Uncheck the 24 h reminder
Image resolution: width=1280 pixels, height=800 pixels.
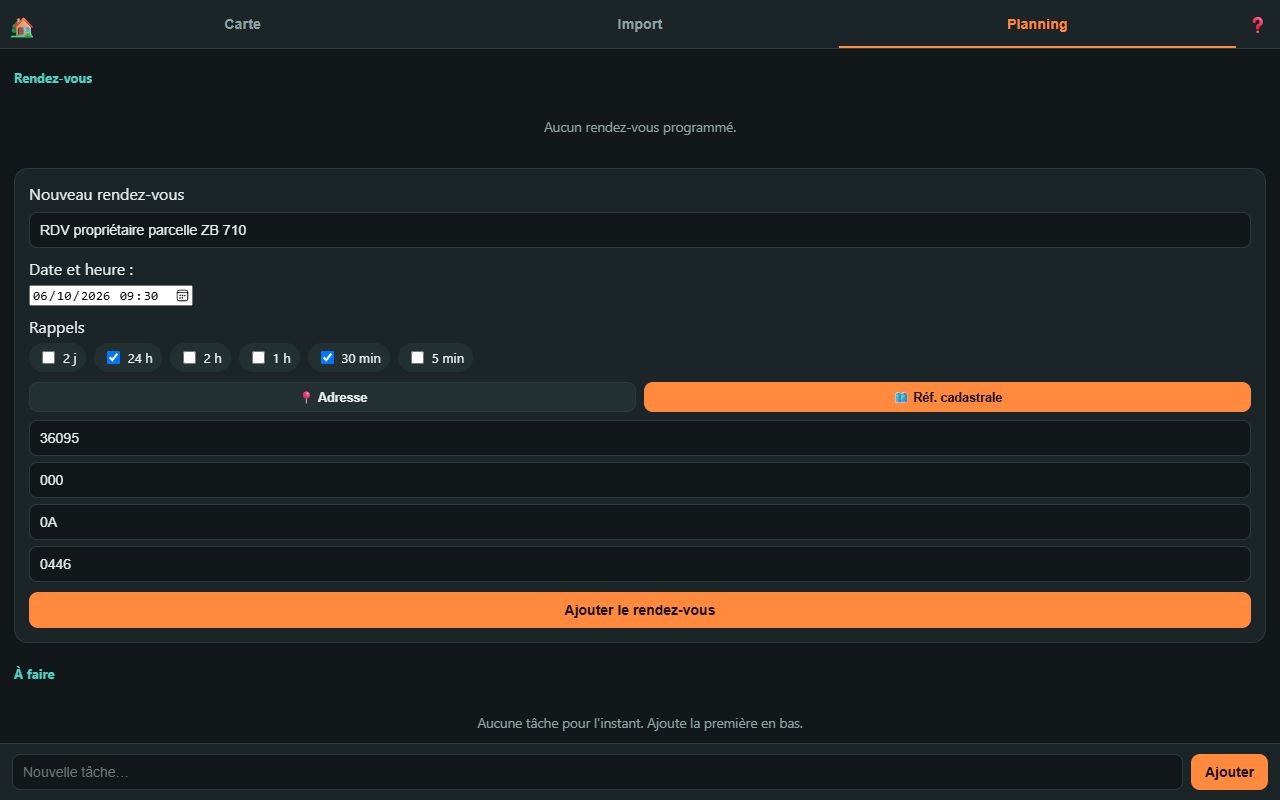coord(113,358)
